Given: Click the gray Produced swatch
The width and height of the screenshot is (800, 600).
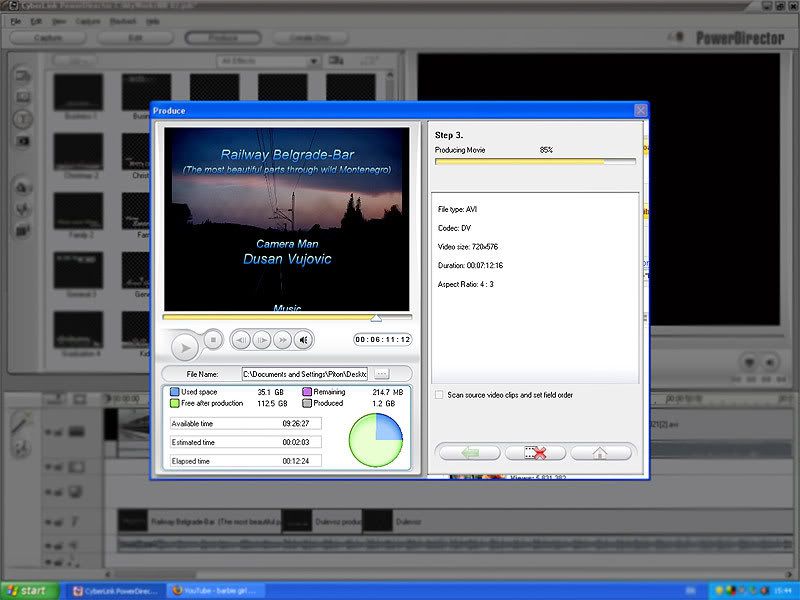Looking at the screenshot, I should [307, 403].
